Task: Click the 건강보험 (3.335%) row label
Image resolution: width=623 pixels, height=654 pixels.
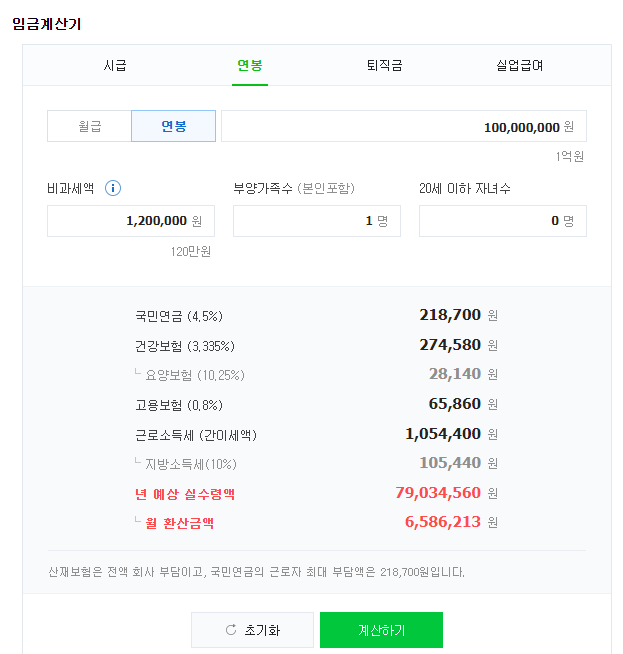Action: click(x=185, y=346)
